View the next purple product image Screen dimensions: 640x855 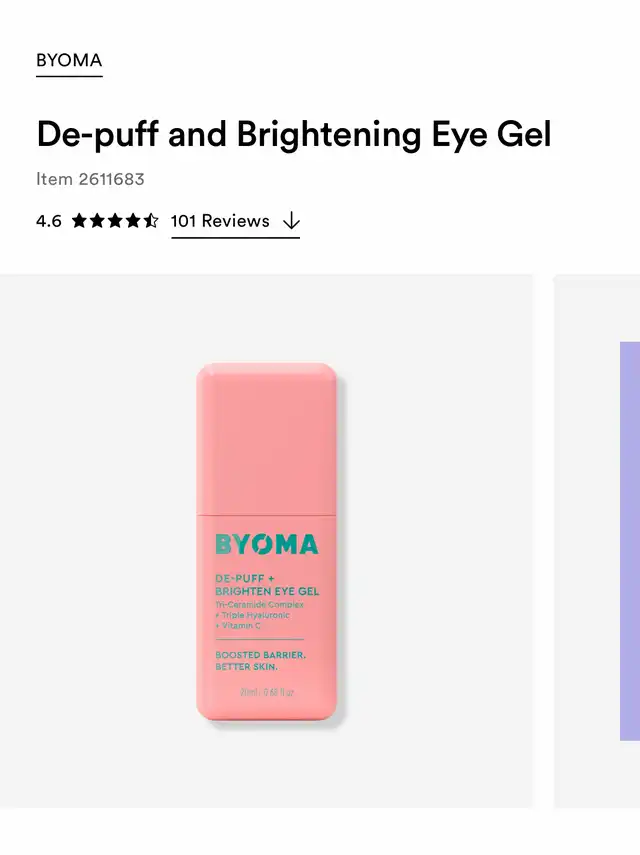pyautogui.click(x=597, y=541)
